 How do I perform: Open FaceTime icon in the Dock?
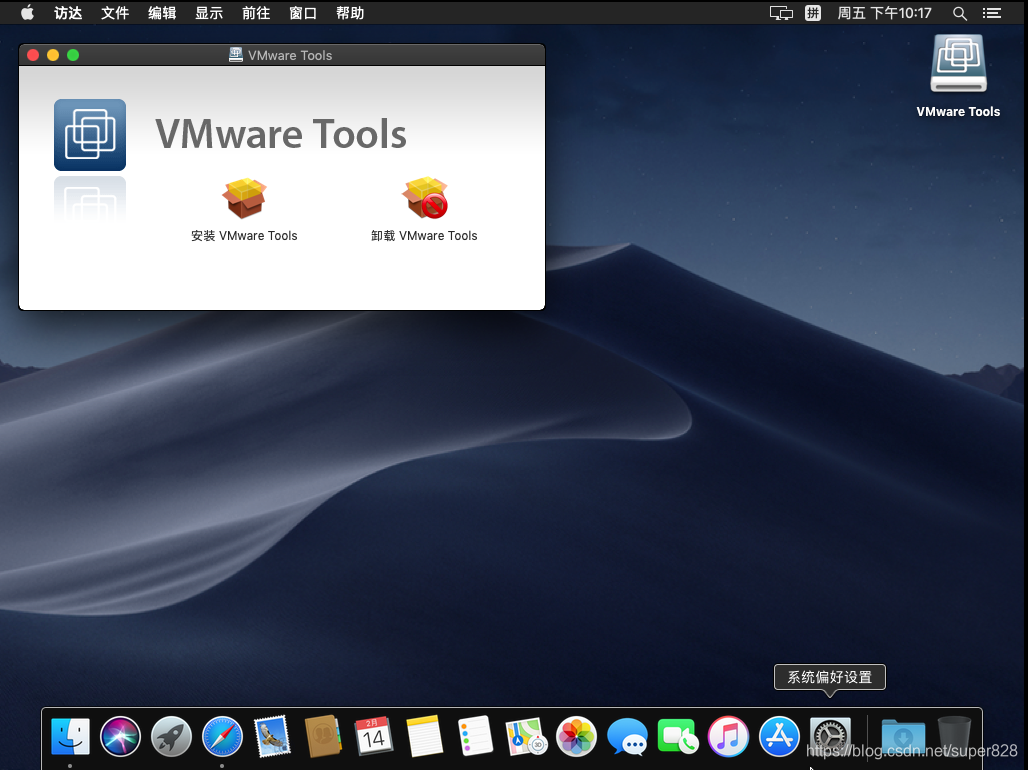coord(677,736)
